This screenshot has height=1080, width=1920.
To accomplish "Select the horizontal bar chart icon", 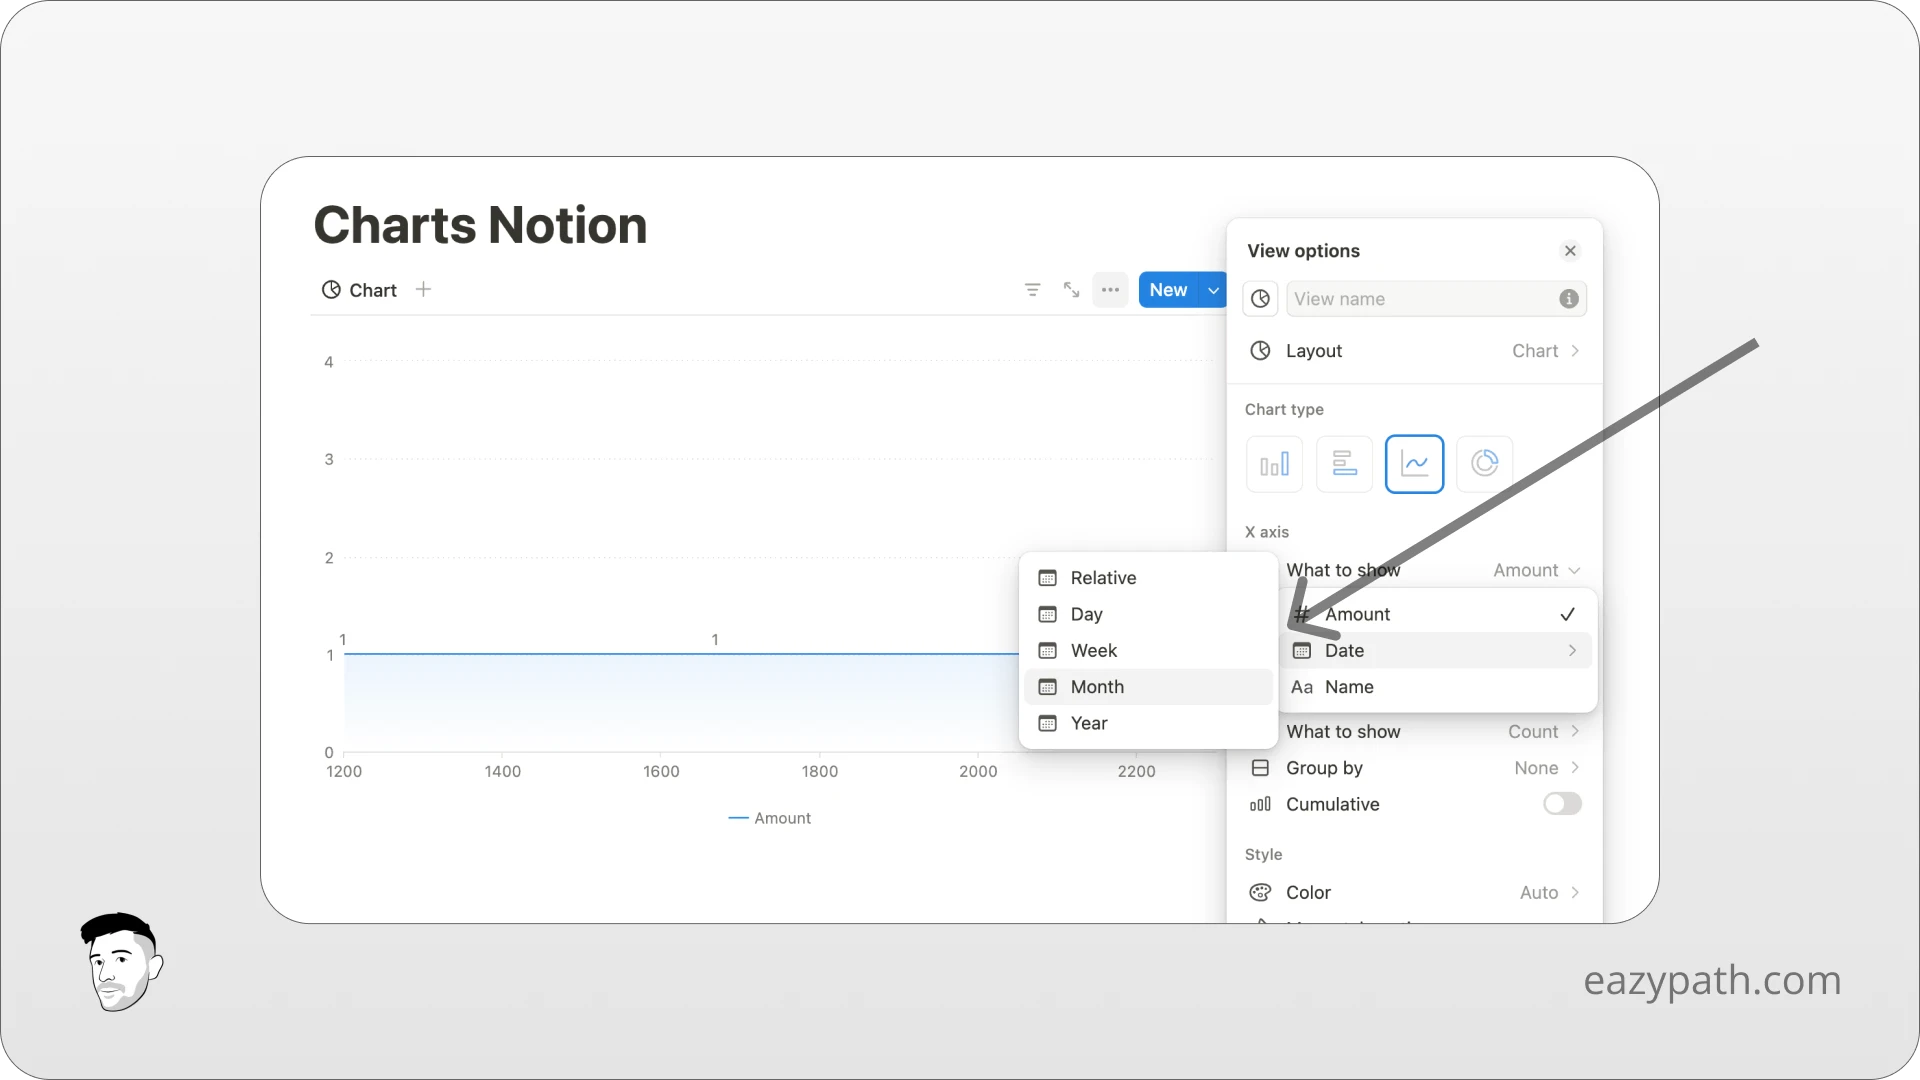I will tap(1344, 463).
